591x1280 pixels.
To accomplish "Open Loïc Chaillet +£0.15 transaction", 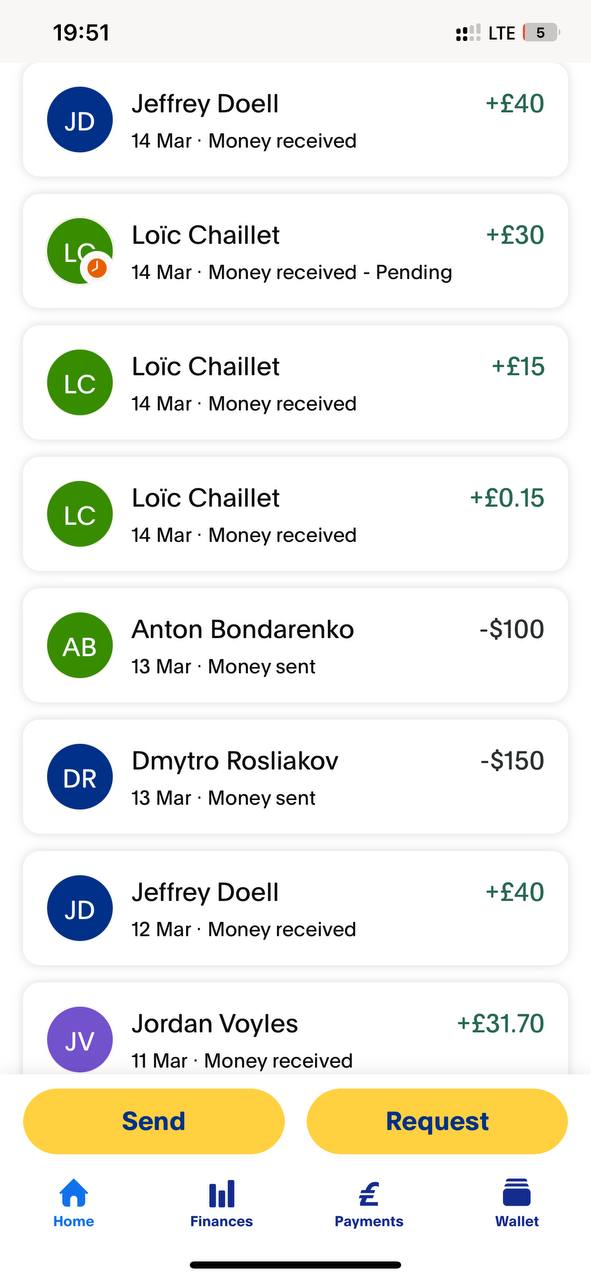I will (x=295, y=514).
